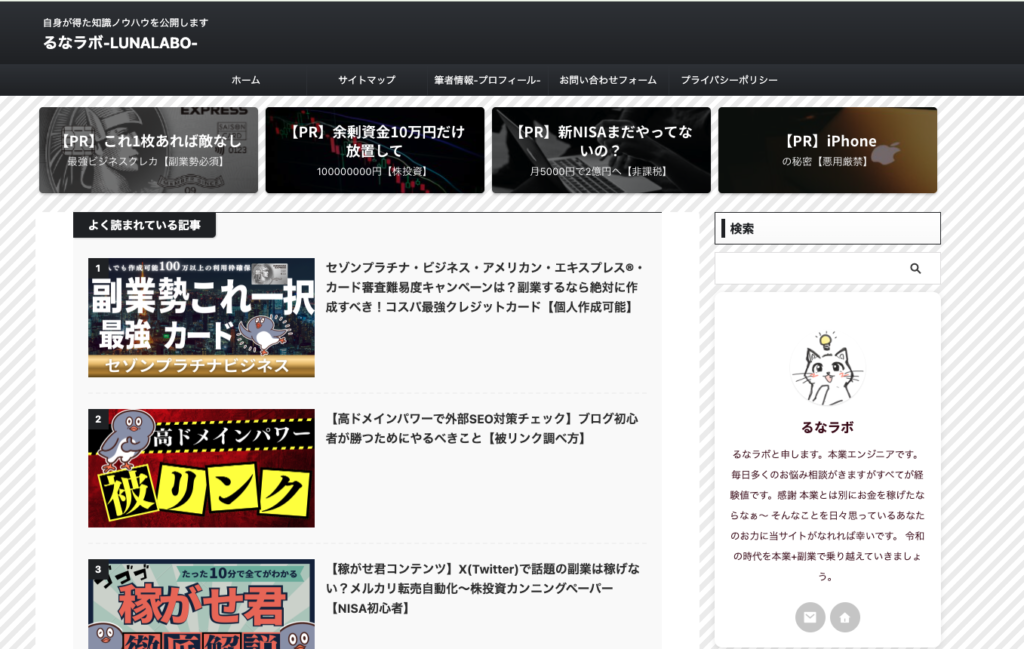Open the プライバシーポリシー page
Viewport: 1024px width, 649px height.
pyautogui.click(x=729, y=80)
